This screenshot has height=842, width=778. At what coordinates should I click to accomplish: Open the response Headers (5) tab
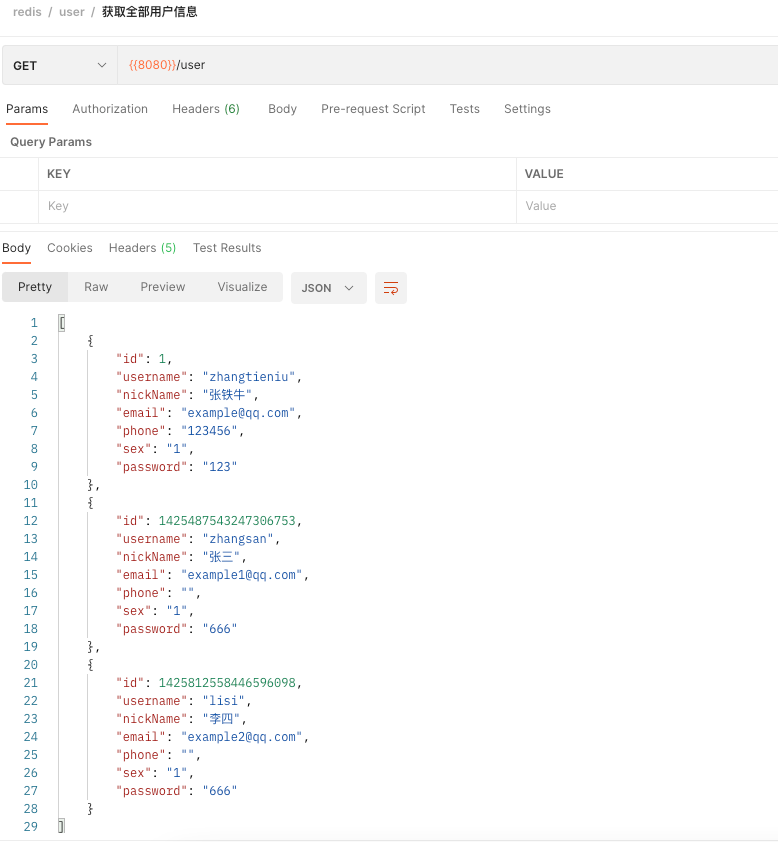point(142,248)
